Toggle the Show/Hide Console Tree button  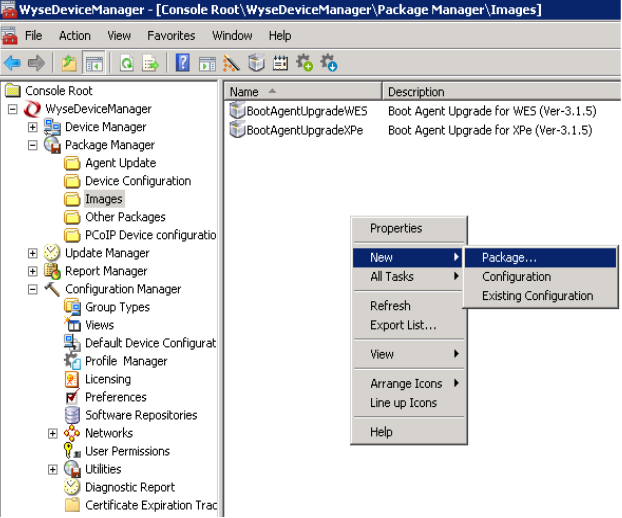point(93,63)
